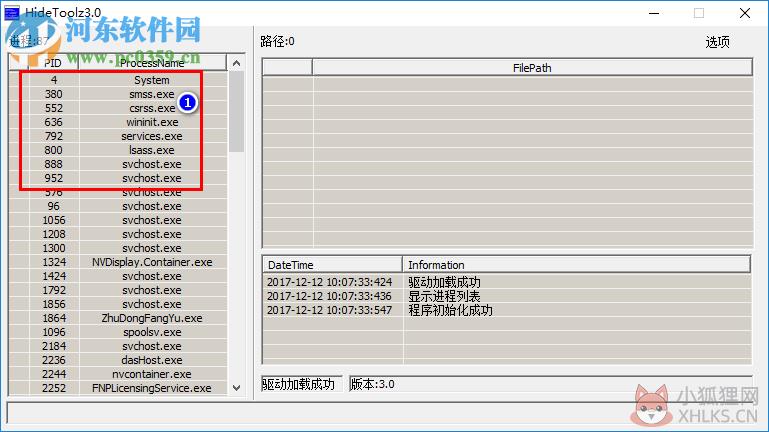This screenshot has width=769, height=432.
Task: Select the dasHost.exe process row
Action: (118, 360)
